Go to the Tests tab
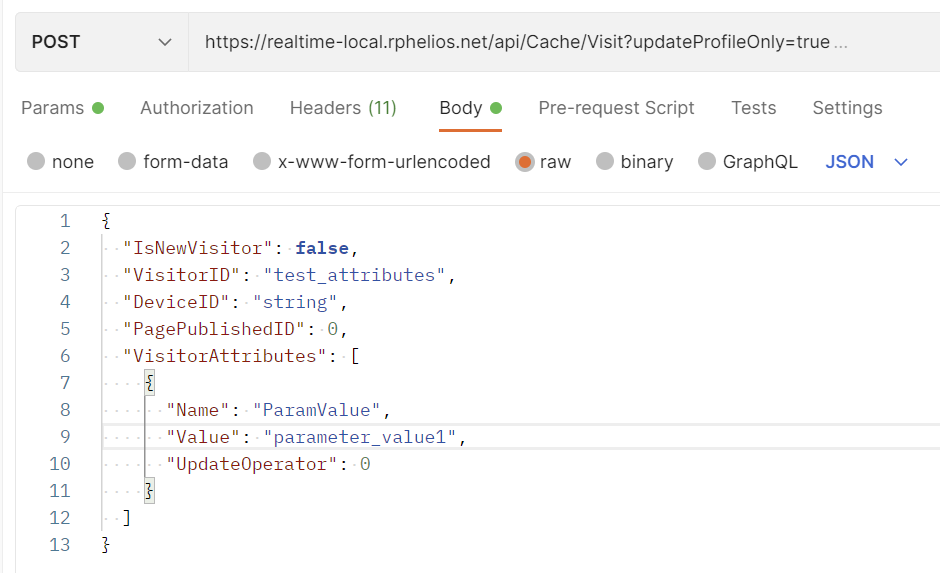The width and height of the screenshot is (940, 573). pyautogui.click(x=753, y=108)
